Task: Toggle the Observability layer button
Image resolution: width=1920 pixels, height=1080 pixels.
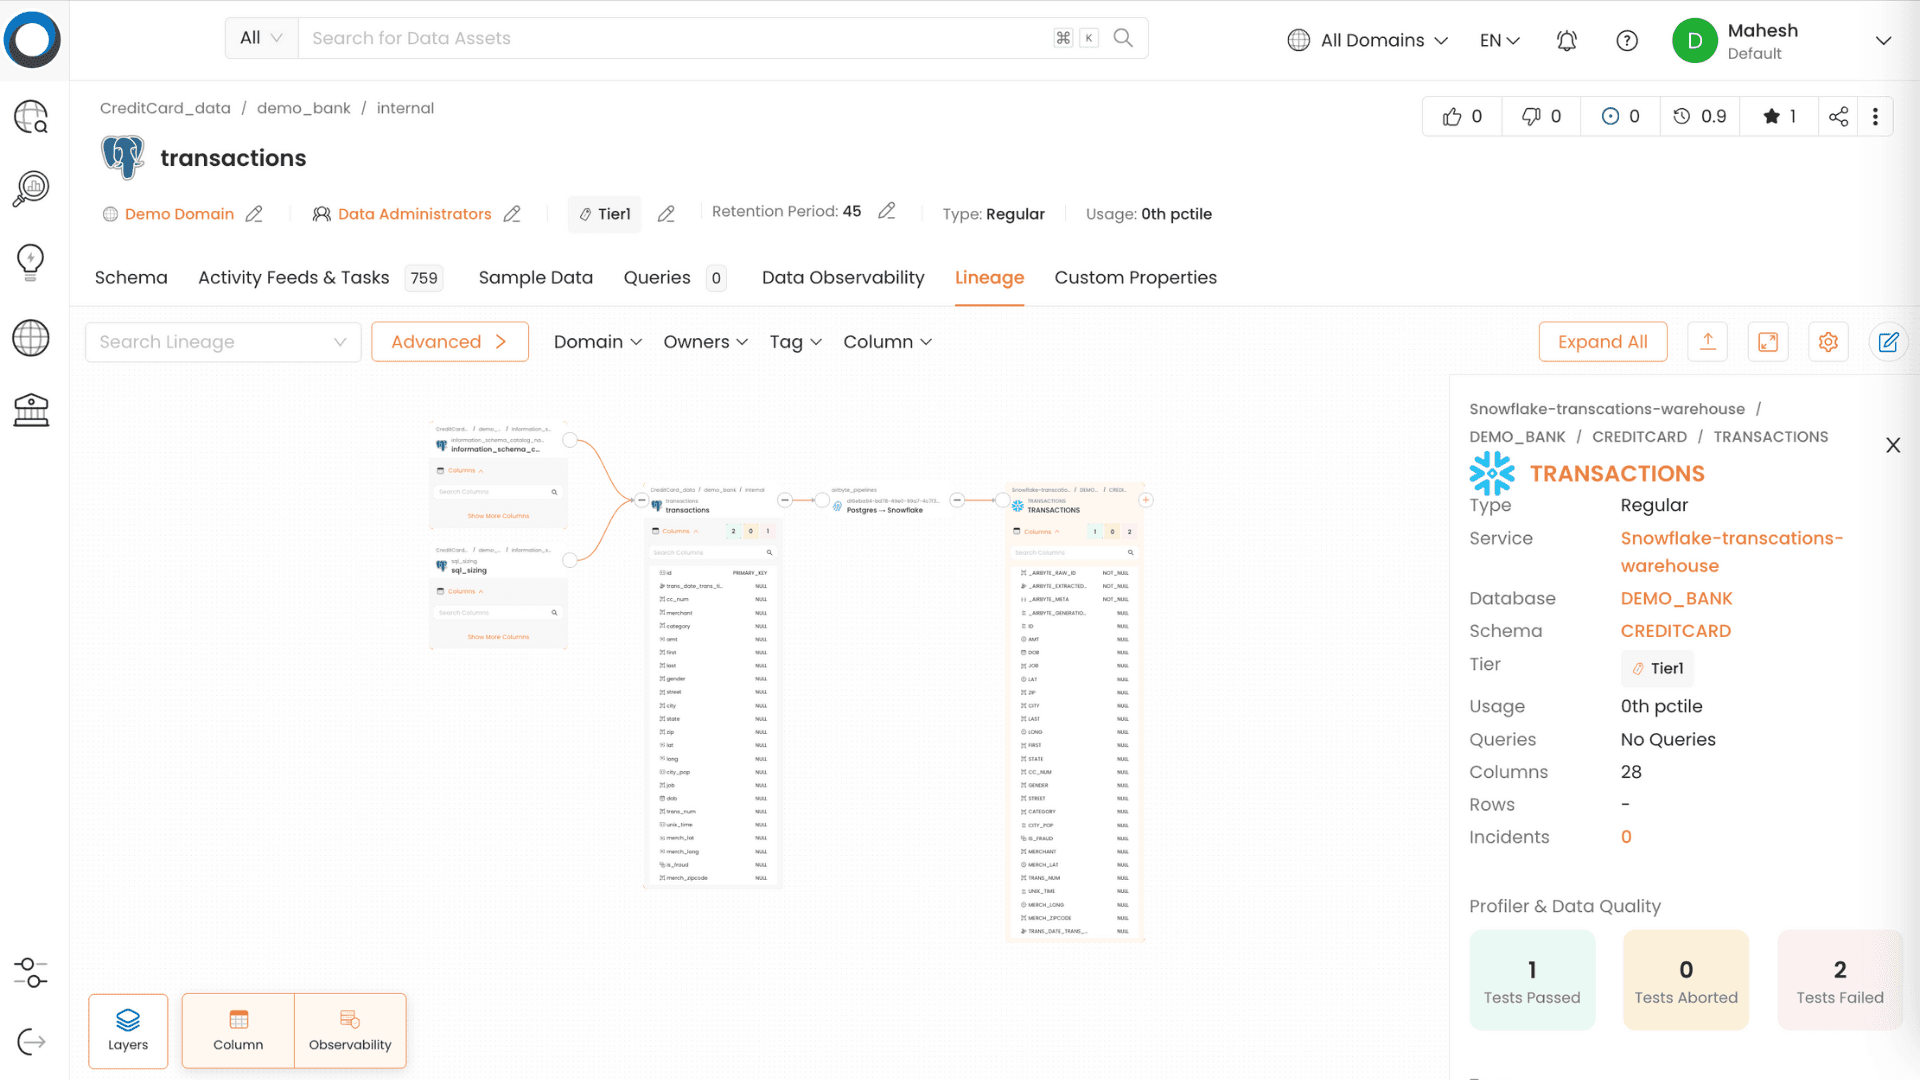Action: pos(350,1030)
